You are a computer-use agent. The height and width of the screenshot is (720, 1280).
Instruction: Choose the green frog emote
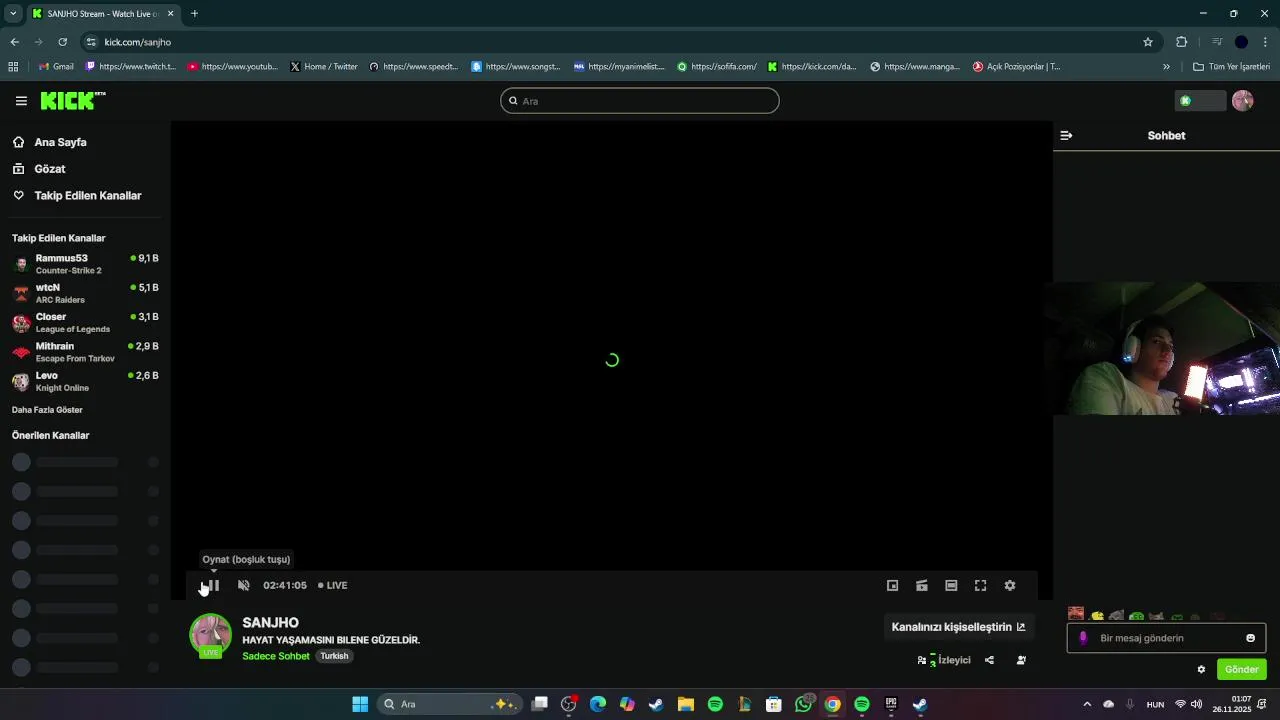tap(1136, 617)
